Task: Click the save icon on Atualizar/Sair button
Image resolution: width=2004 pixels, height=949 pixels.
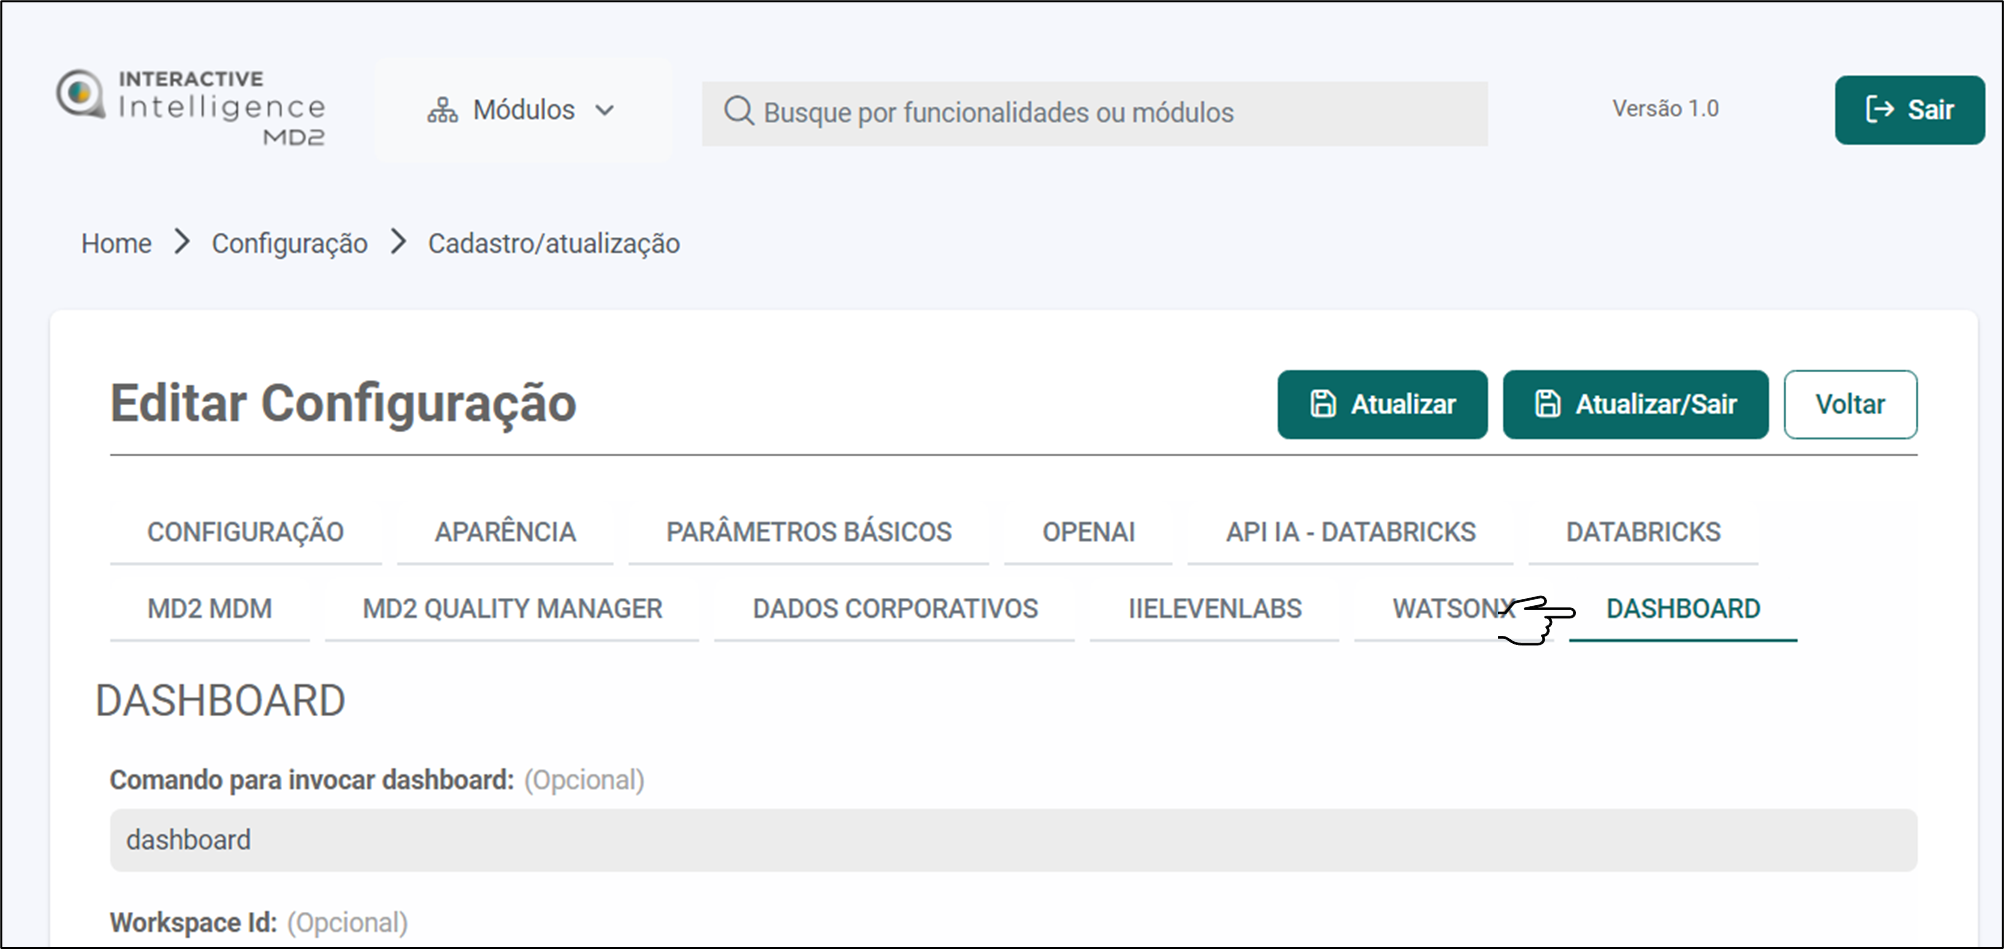Action: tap(1547, 404)
